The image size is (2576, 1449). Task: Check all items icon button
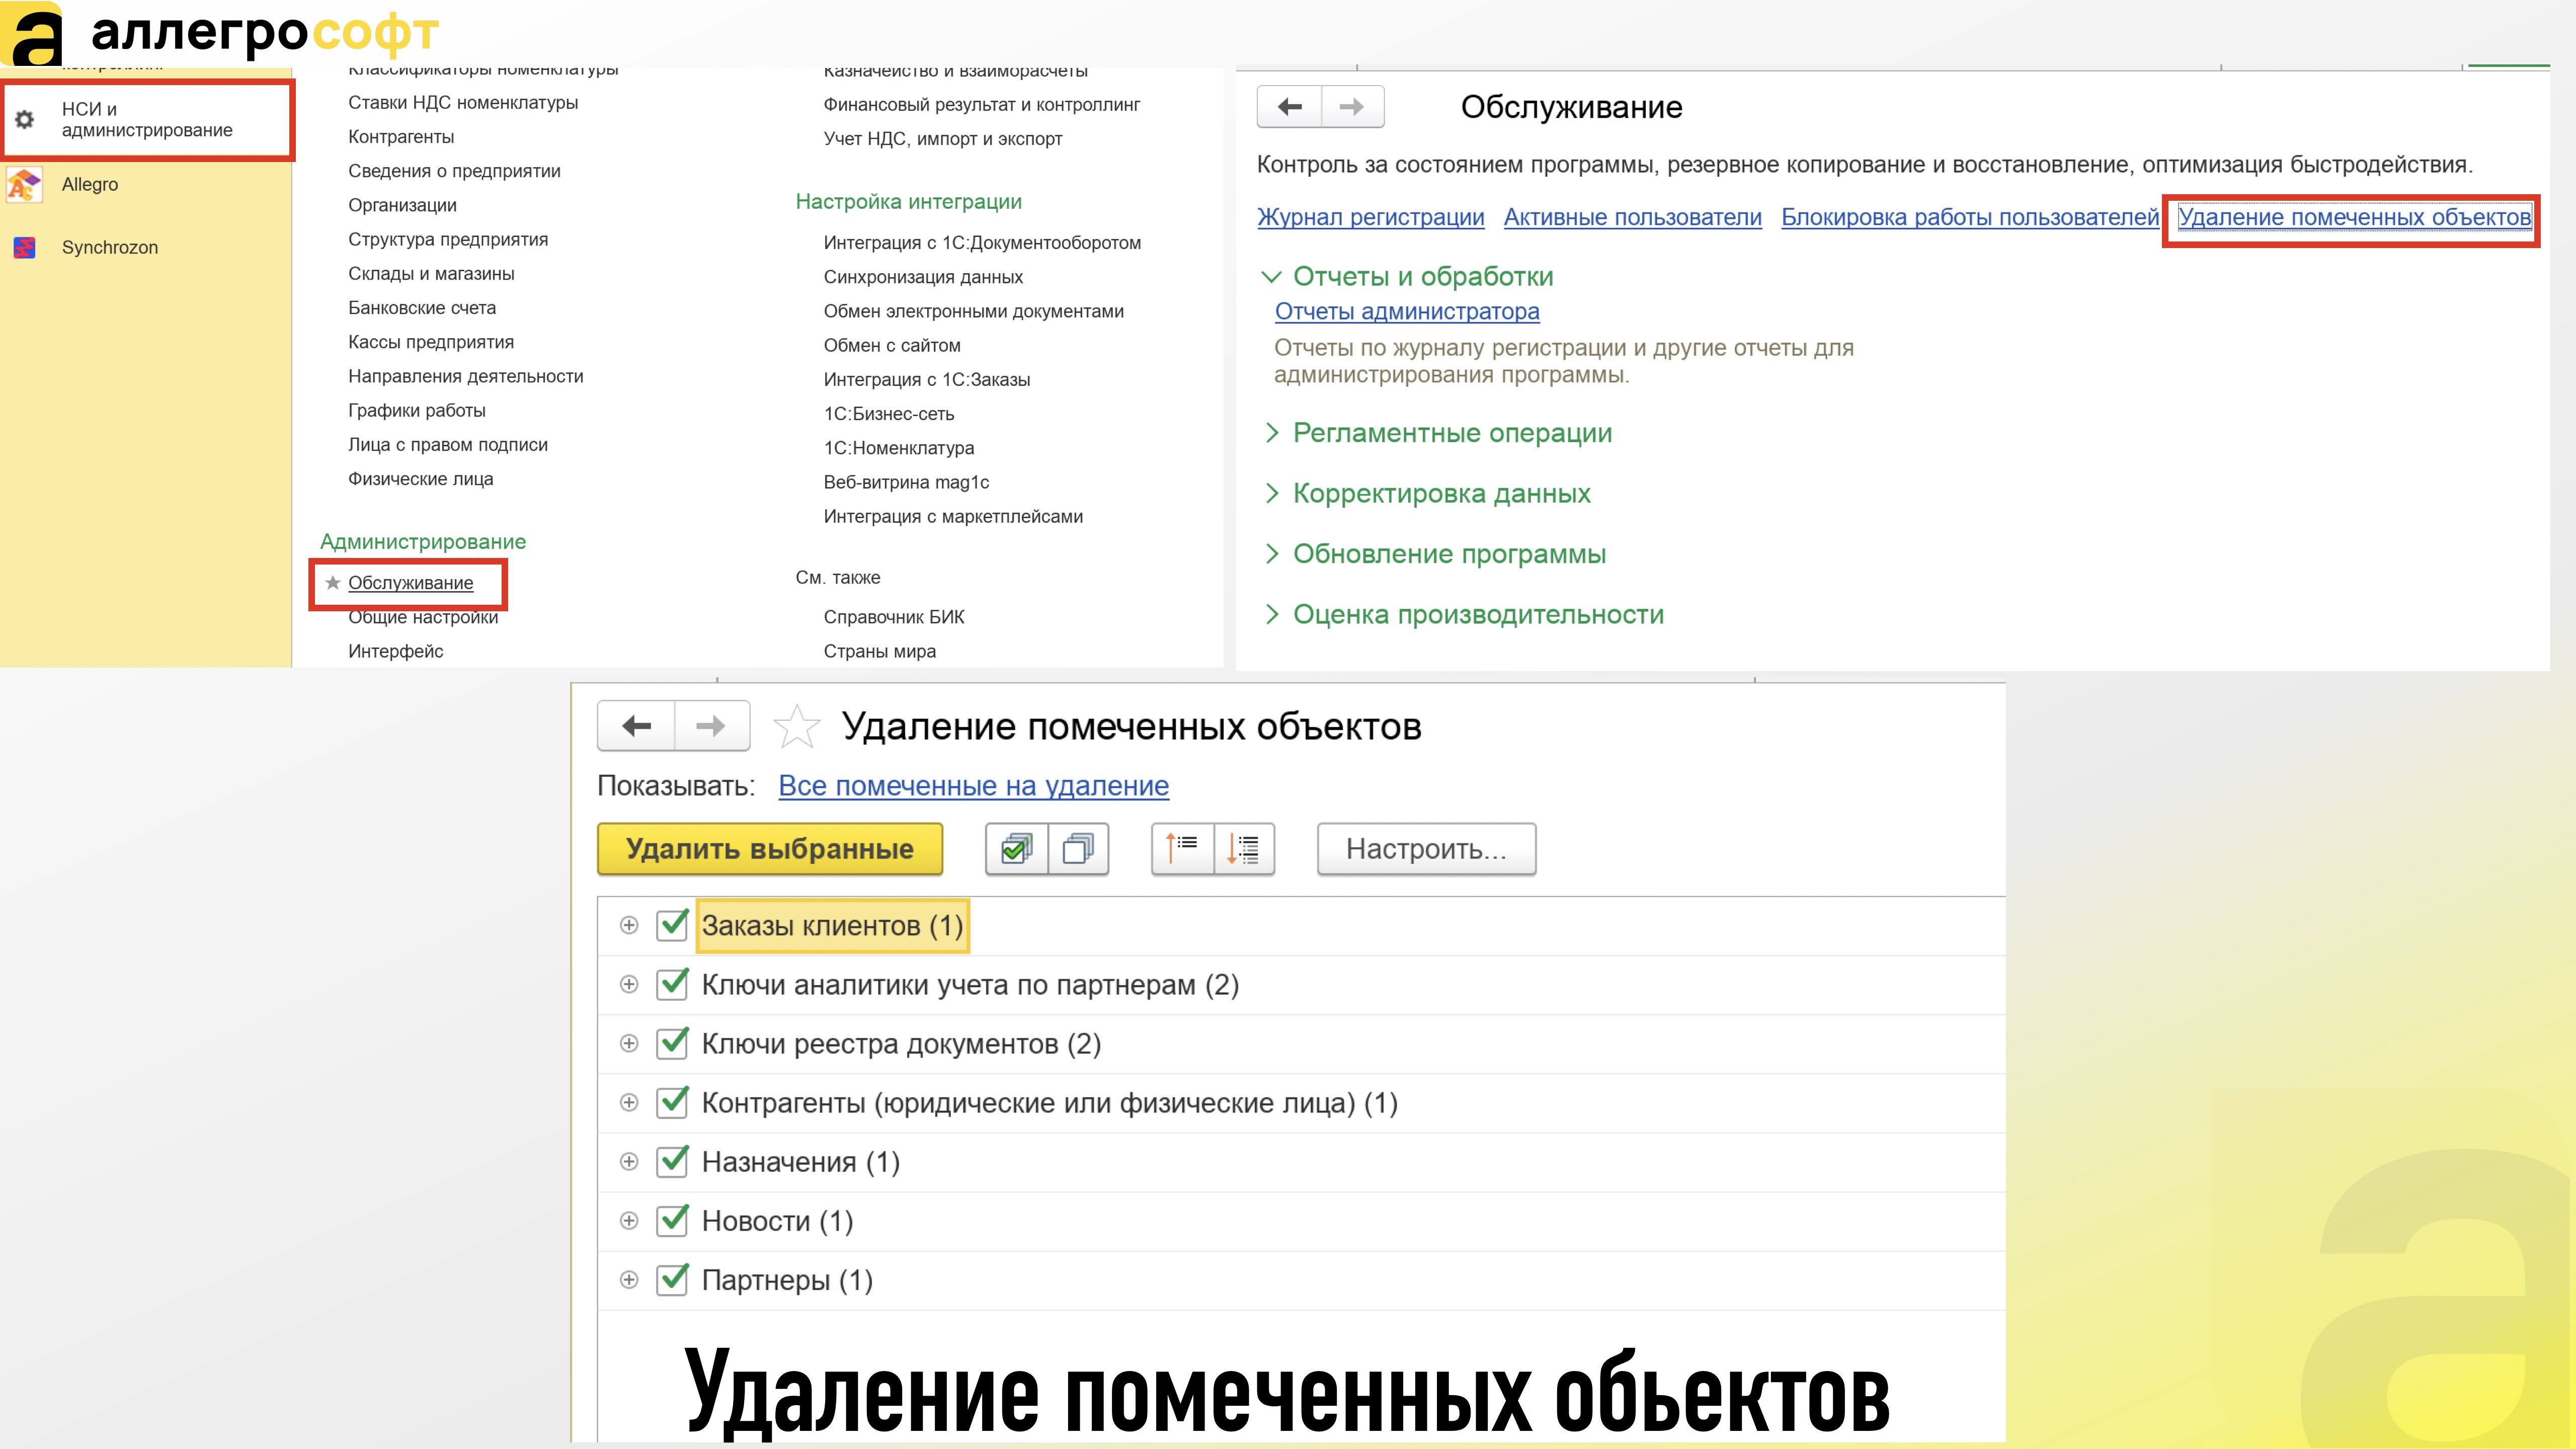click(x=1017, y=849)
